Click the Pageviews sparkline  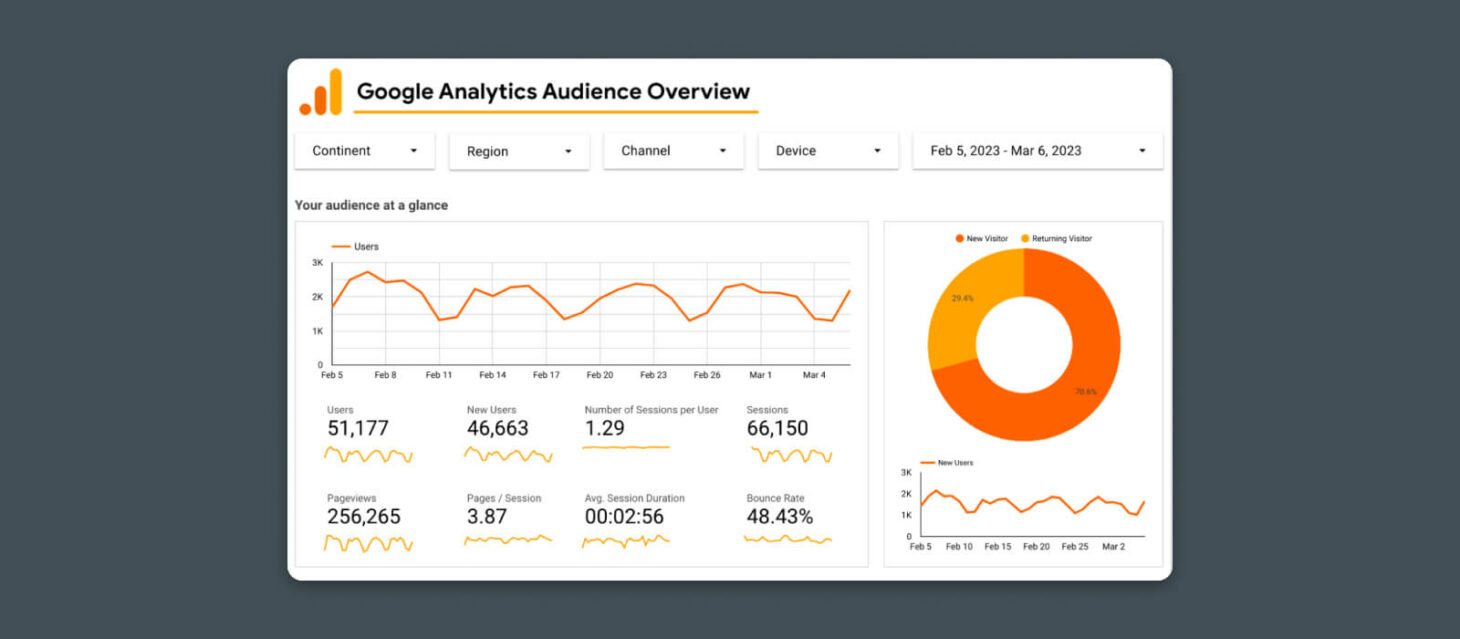click(368, 543)
